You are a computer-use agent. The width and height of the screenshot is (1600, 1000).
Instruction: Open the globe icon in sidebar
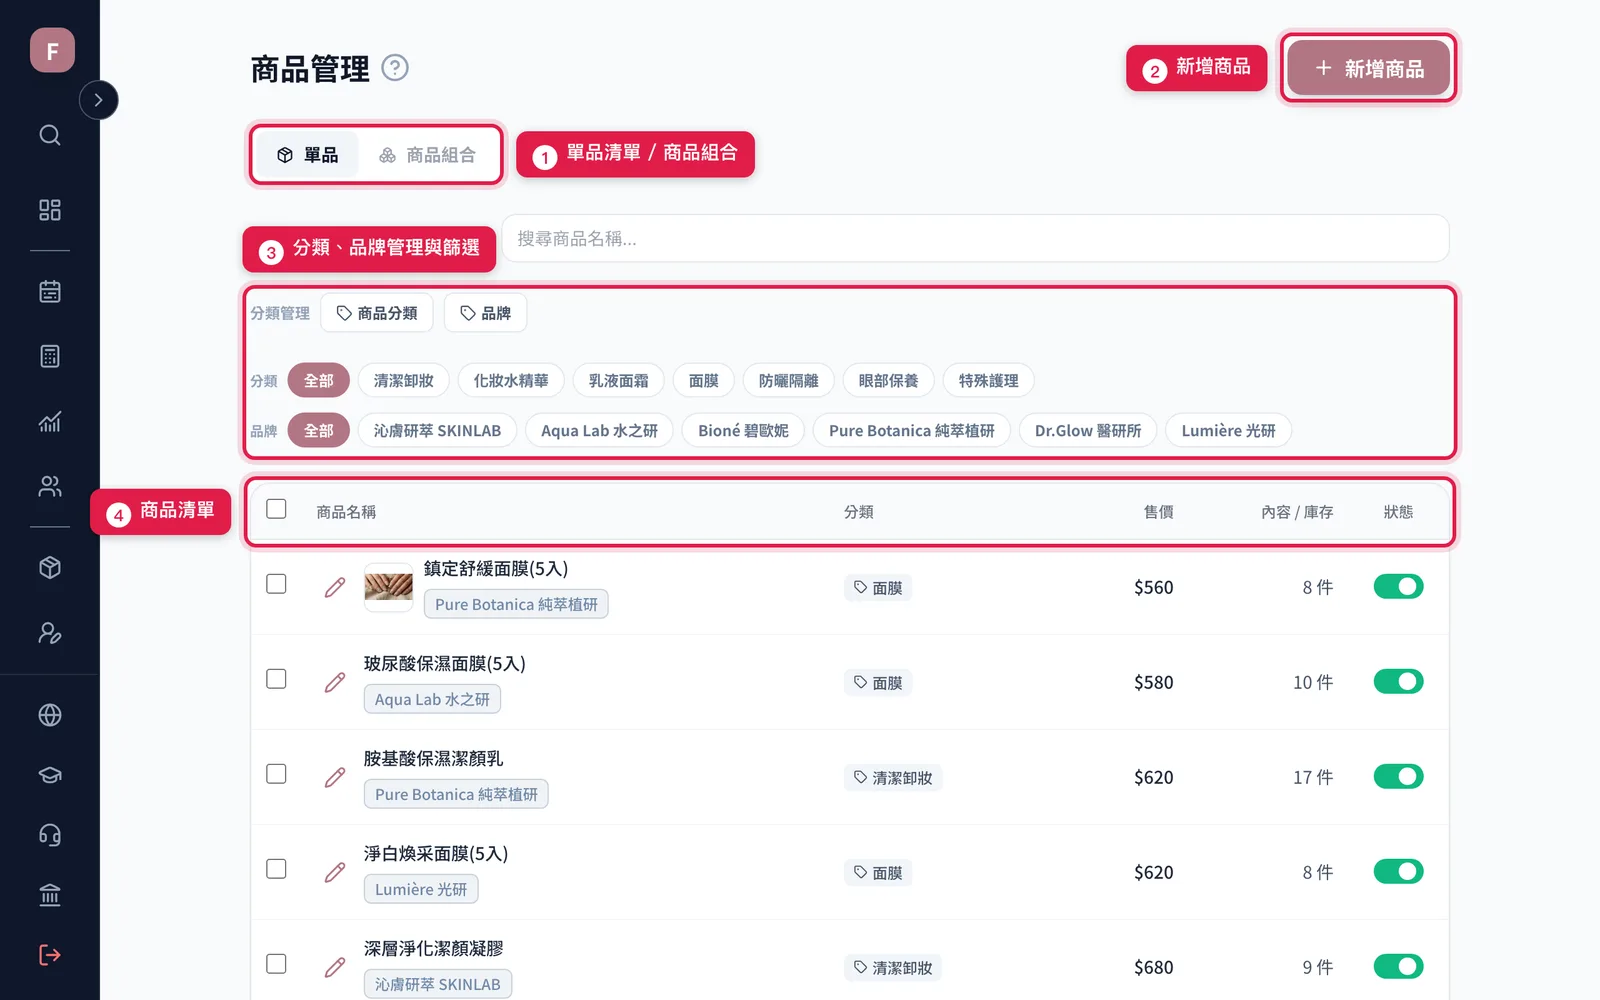tap(50, 715)
